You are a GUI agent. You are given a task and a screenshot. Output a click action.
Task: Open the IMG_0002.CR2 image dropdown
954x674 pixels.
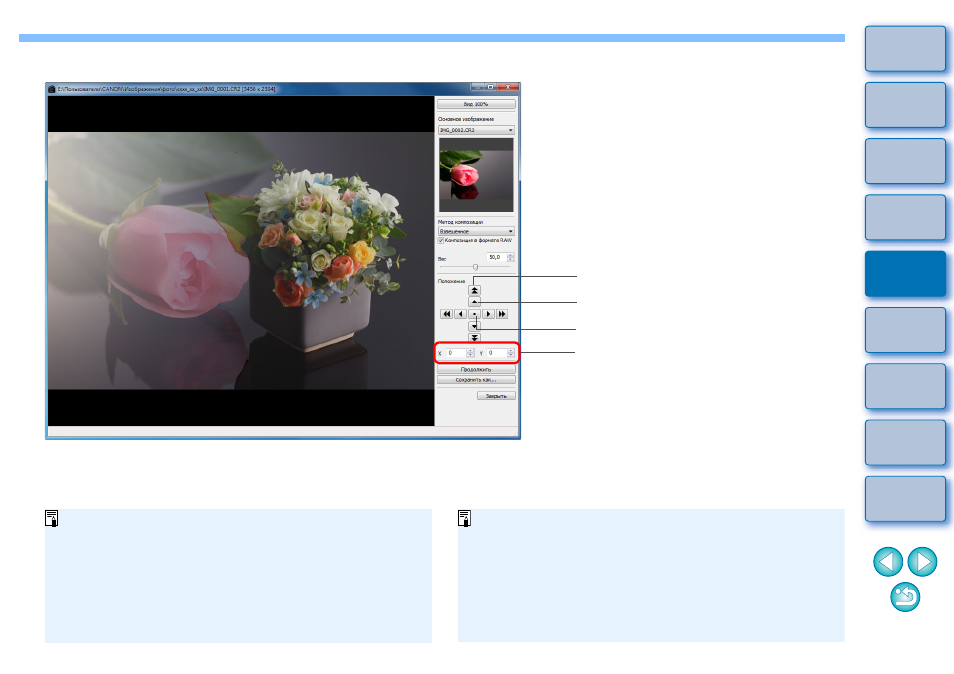pos(476,130)
